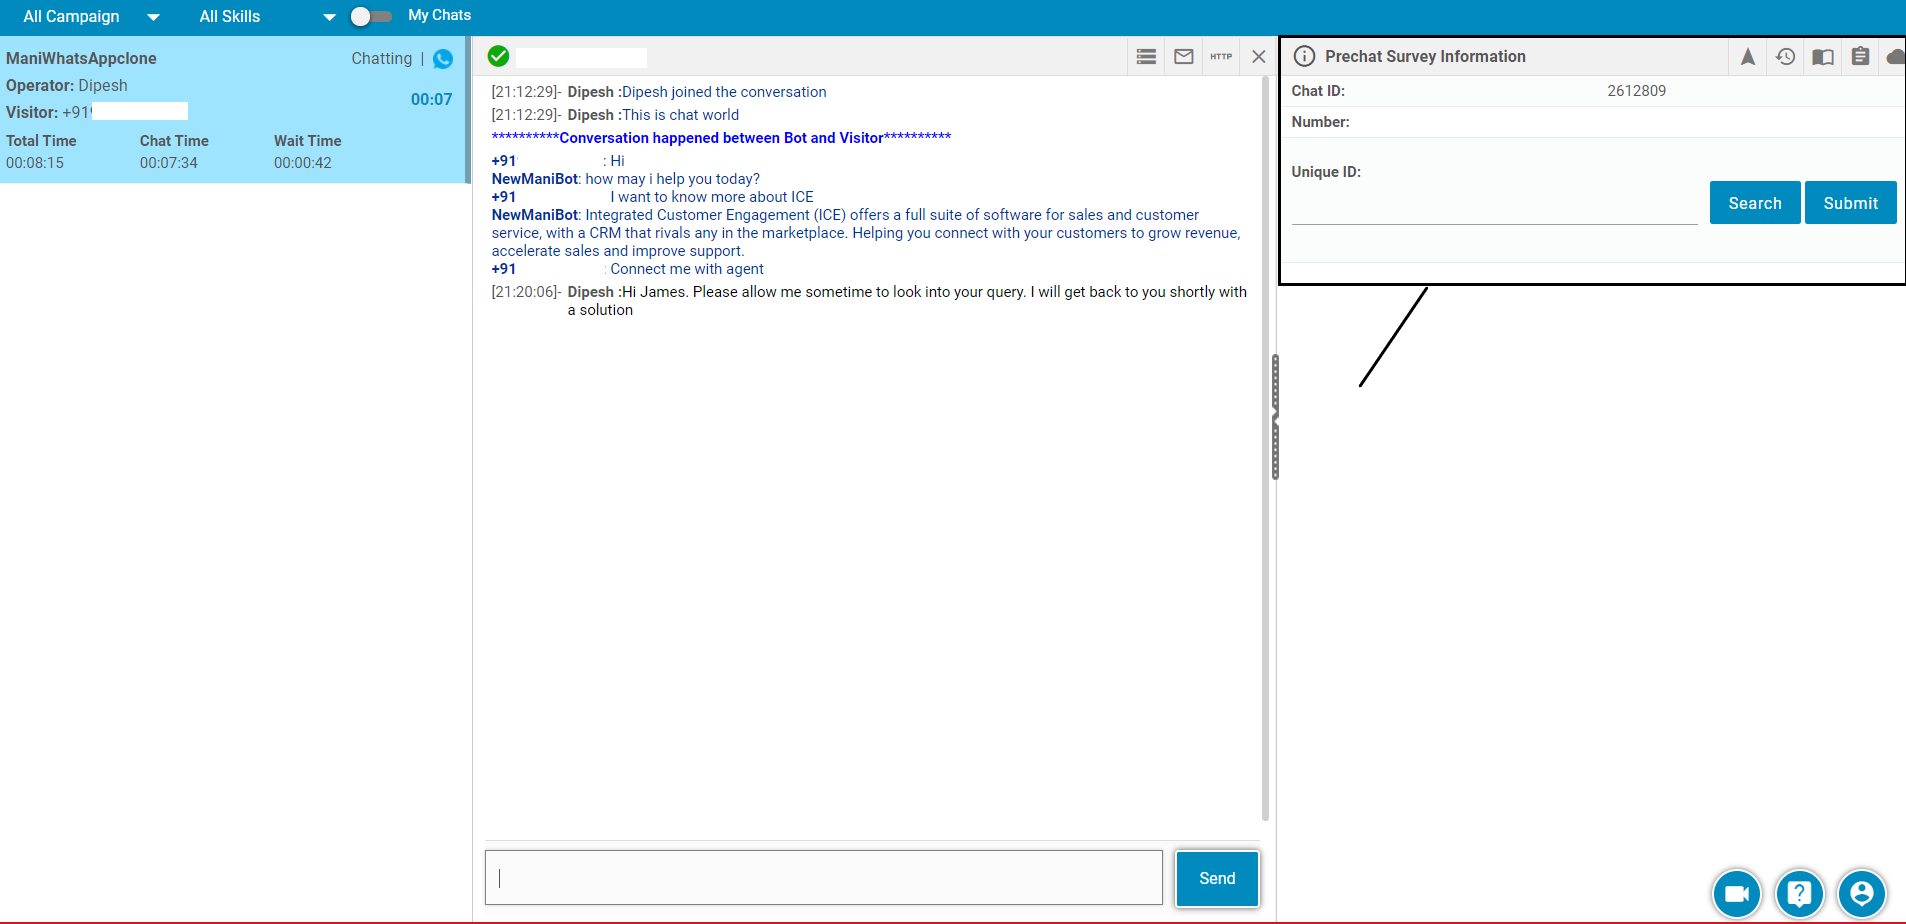Click the user profile pin button
1906x924 pixels.
1861,893
